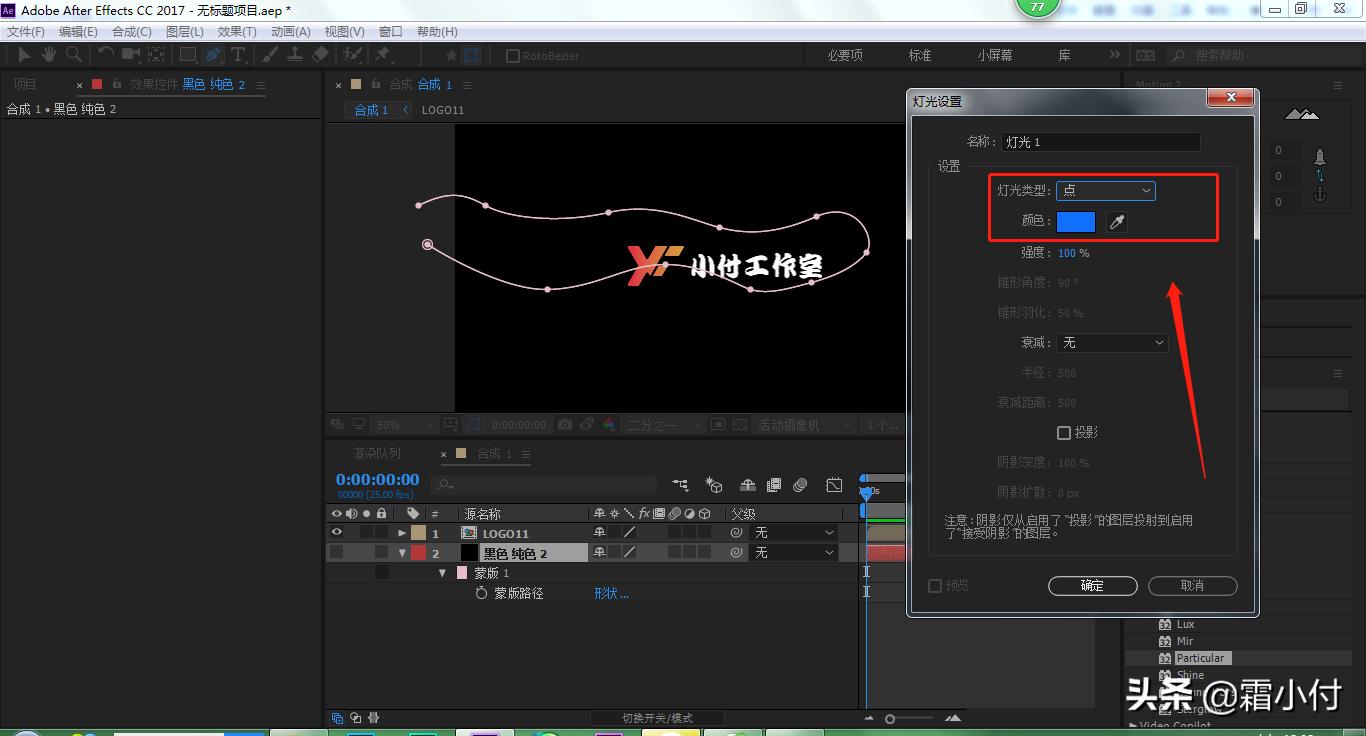
Task: Select the Brush tool
Action: (x=270, y=54)
